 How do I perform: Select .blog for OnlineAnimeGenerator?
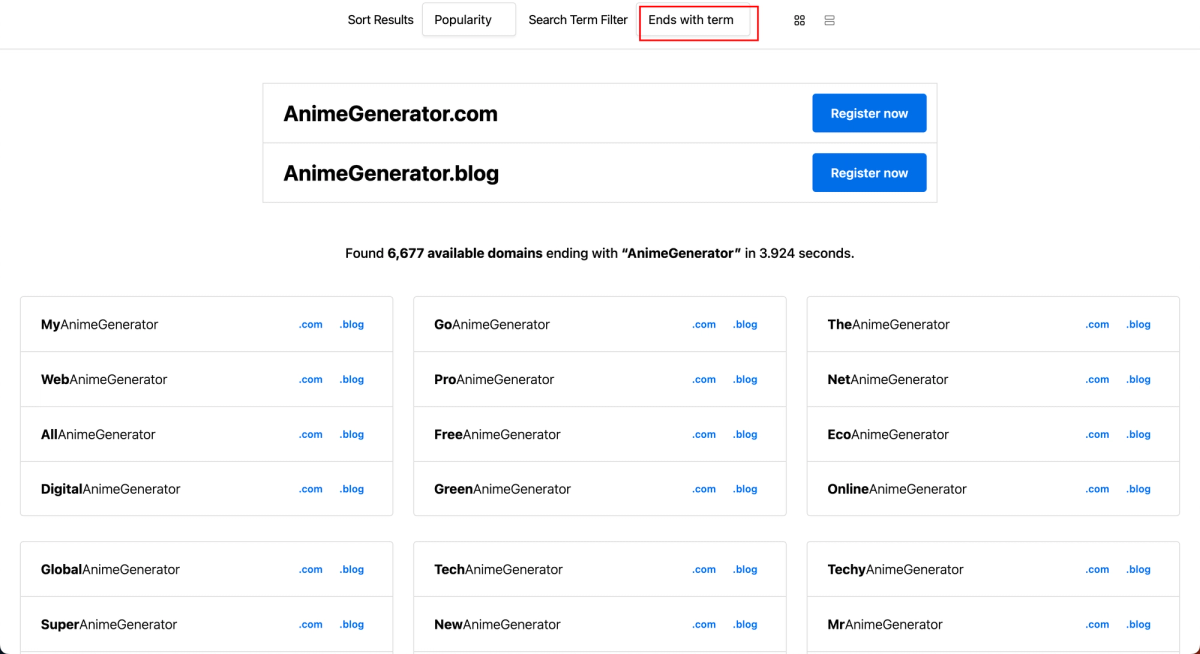(x=1138, y=490)
